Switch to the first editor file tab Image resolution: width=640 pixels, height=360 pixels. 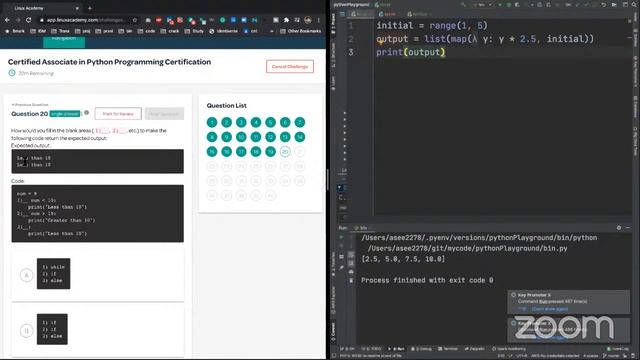point(361,14)
